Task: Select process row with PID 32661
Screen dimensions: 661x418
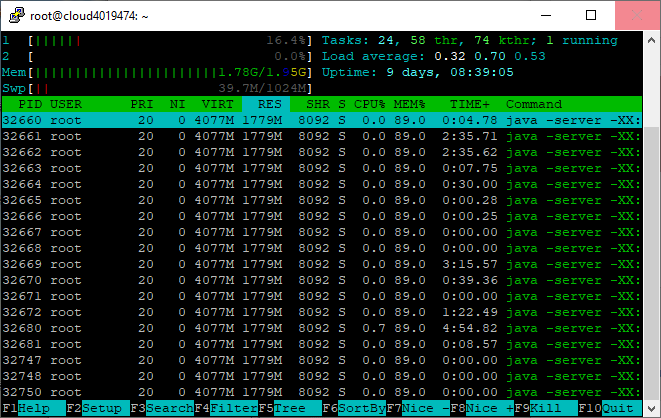Action: 322,136
